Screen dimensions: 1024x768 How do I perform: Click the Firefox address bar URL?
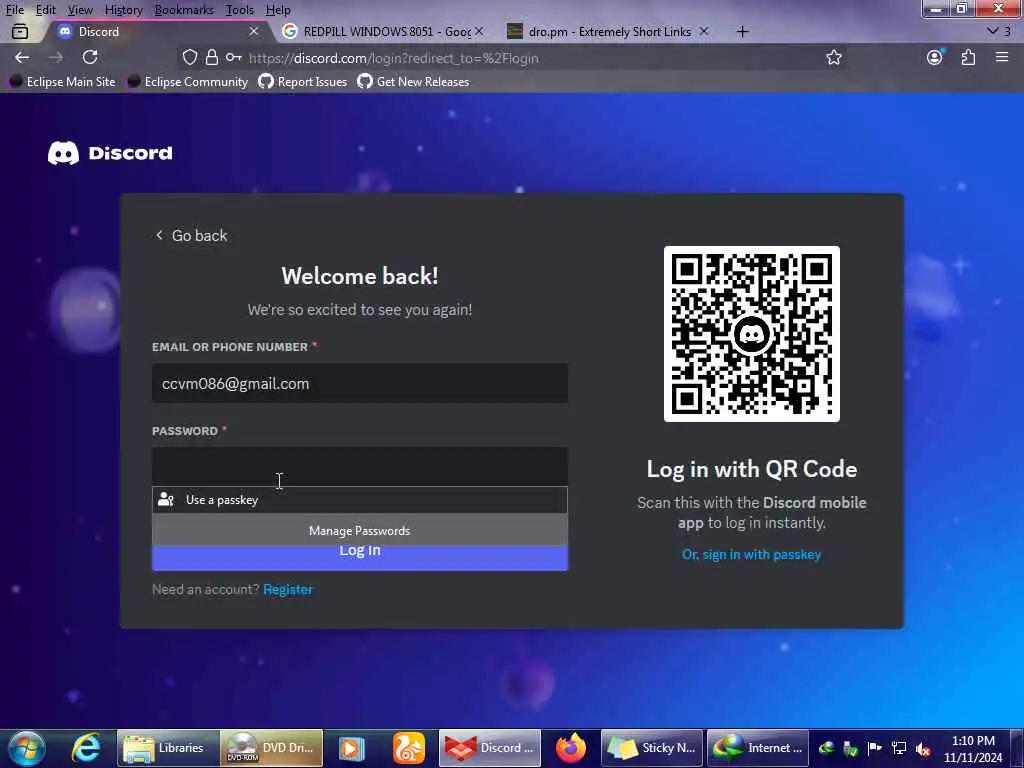(x=394, y=58)
